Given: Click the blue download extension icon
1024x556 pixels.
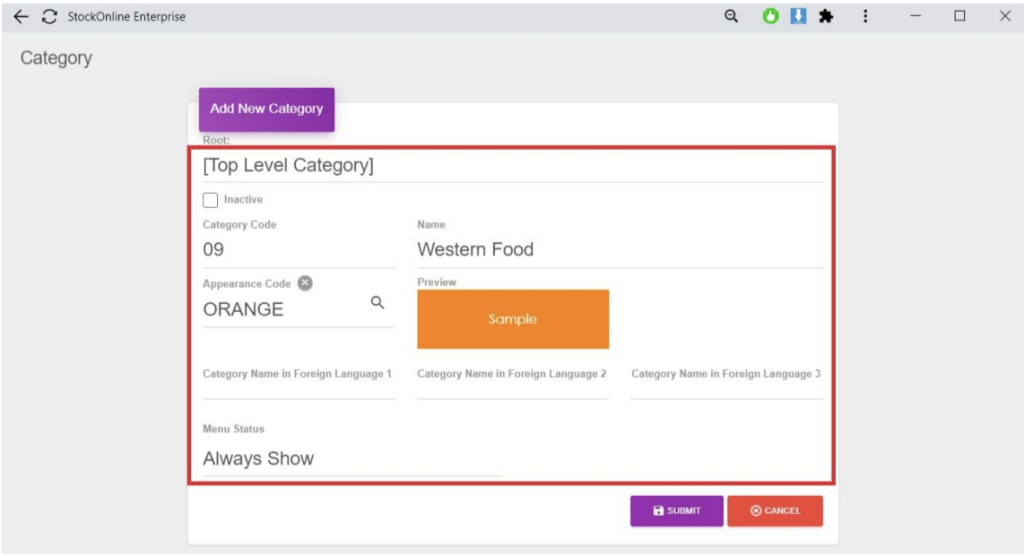Looking at the screenshot, I should 798,16.
